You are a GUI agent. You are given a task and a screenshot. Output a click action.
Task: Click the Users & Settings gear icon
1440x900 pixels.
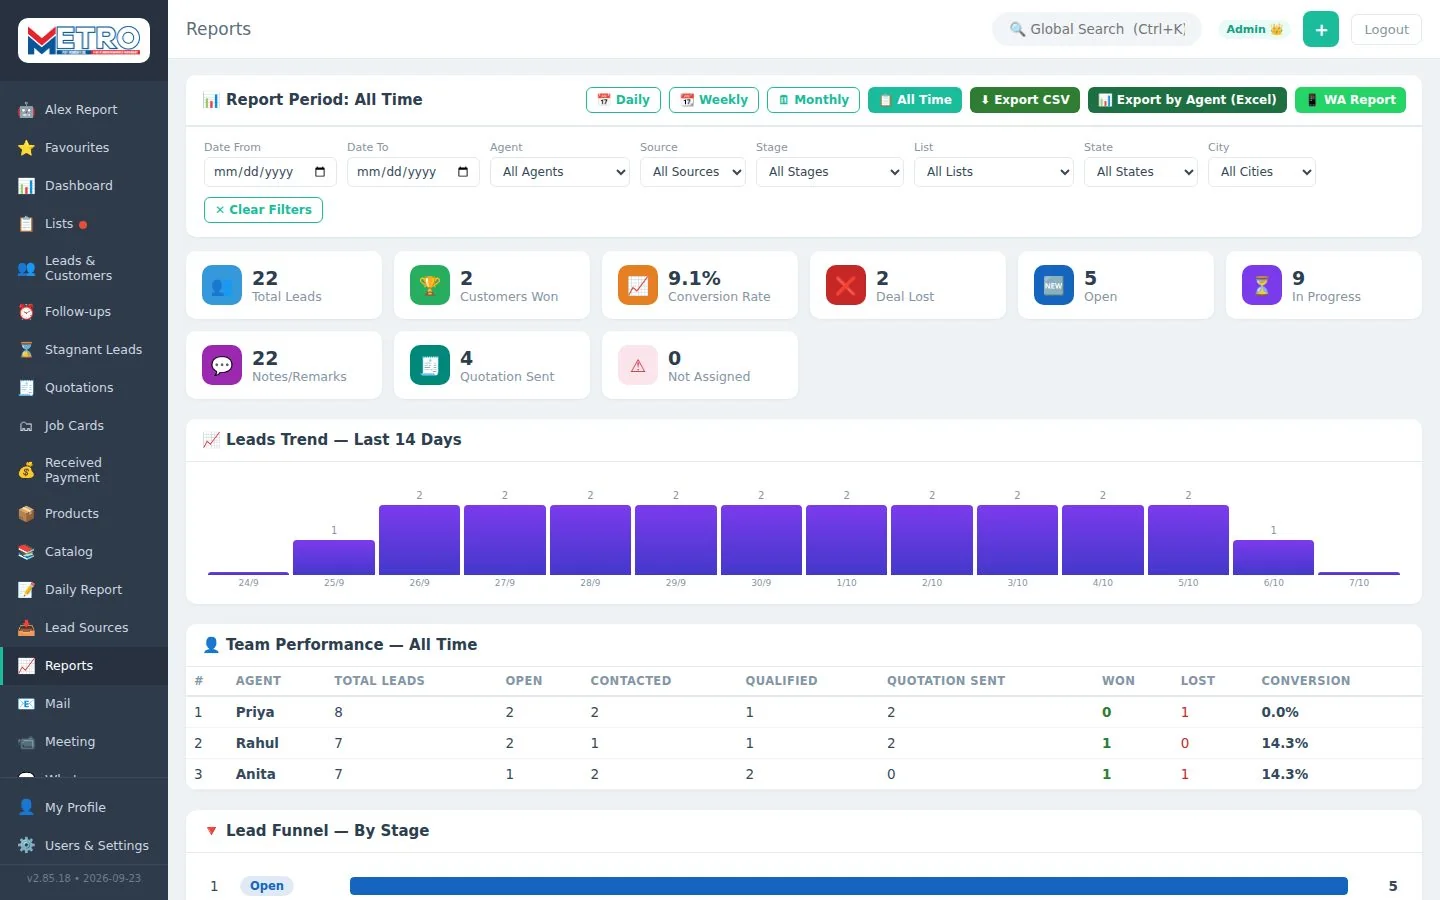[x=26, y=846]
